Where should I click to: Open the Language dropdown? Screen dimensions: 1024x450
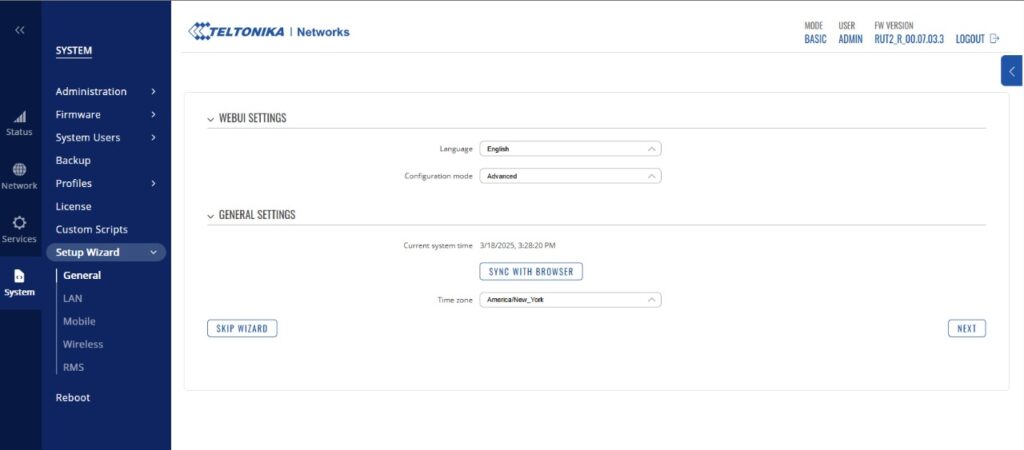pyautogui.click(x=570, y=149)
